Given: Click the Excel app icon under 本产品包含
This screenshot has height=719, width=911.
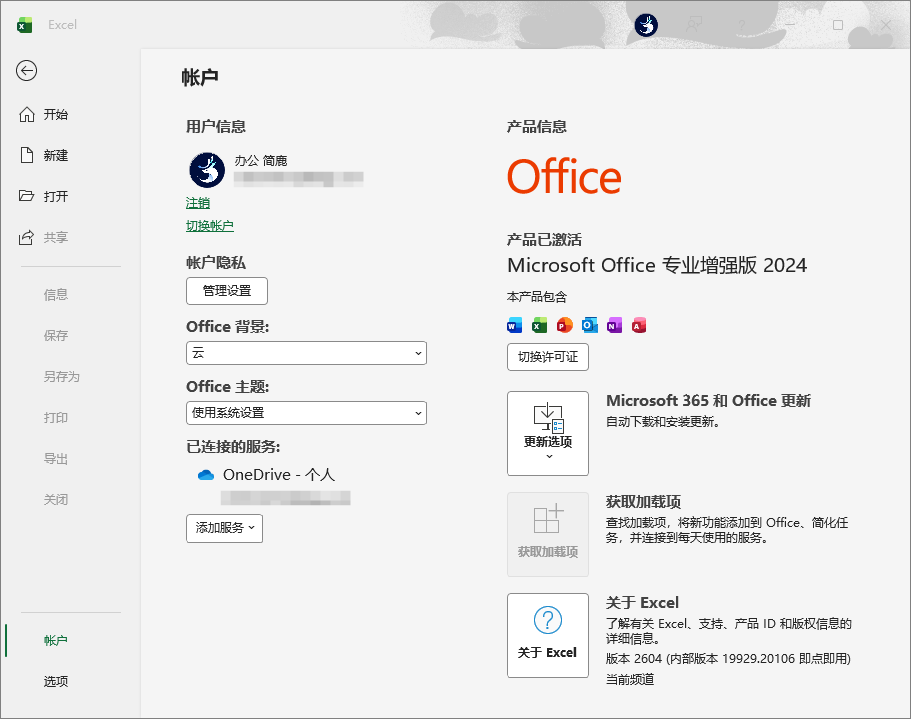Looking at the screenshot, I should pos(540,325).
